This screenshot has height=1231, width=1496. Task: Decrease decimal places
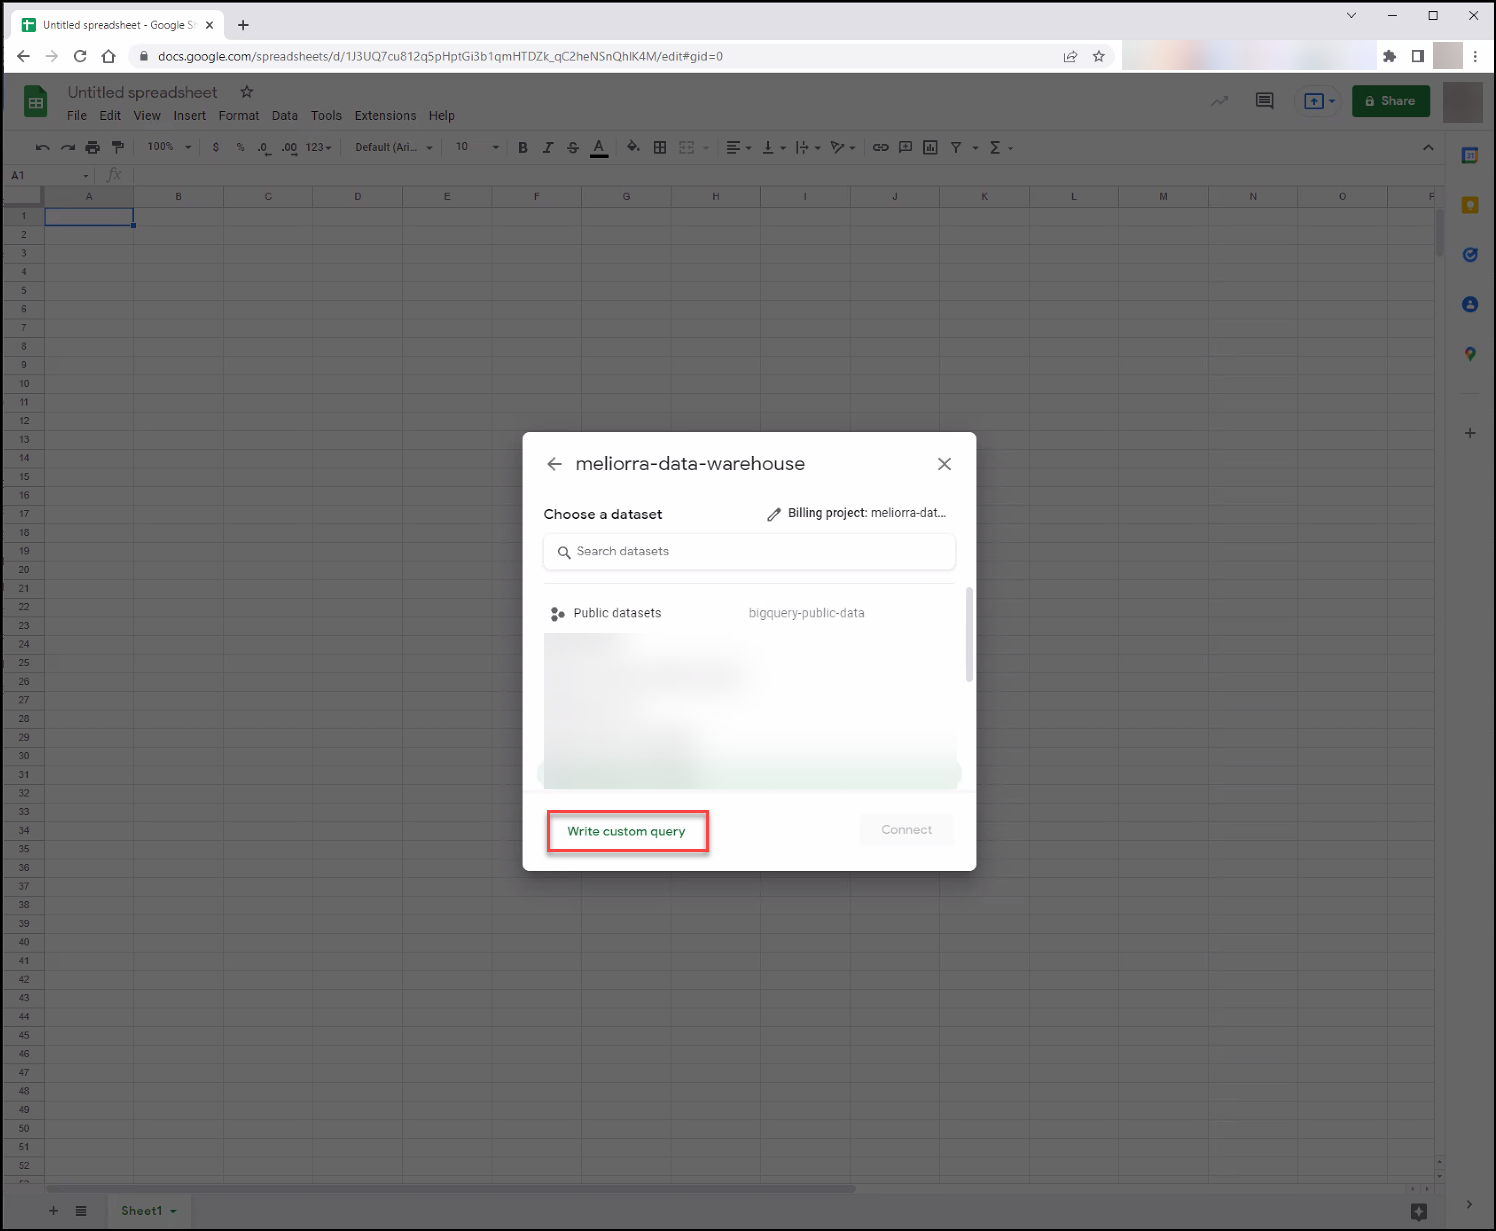coord(263,147)
